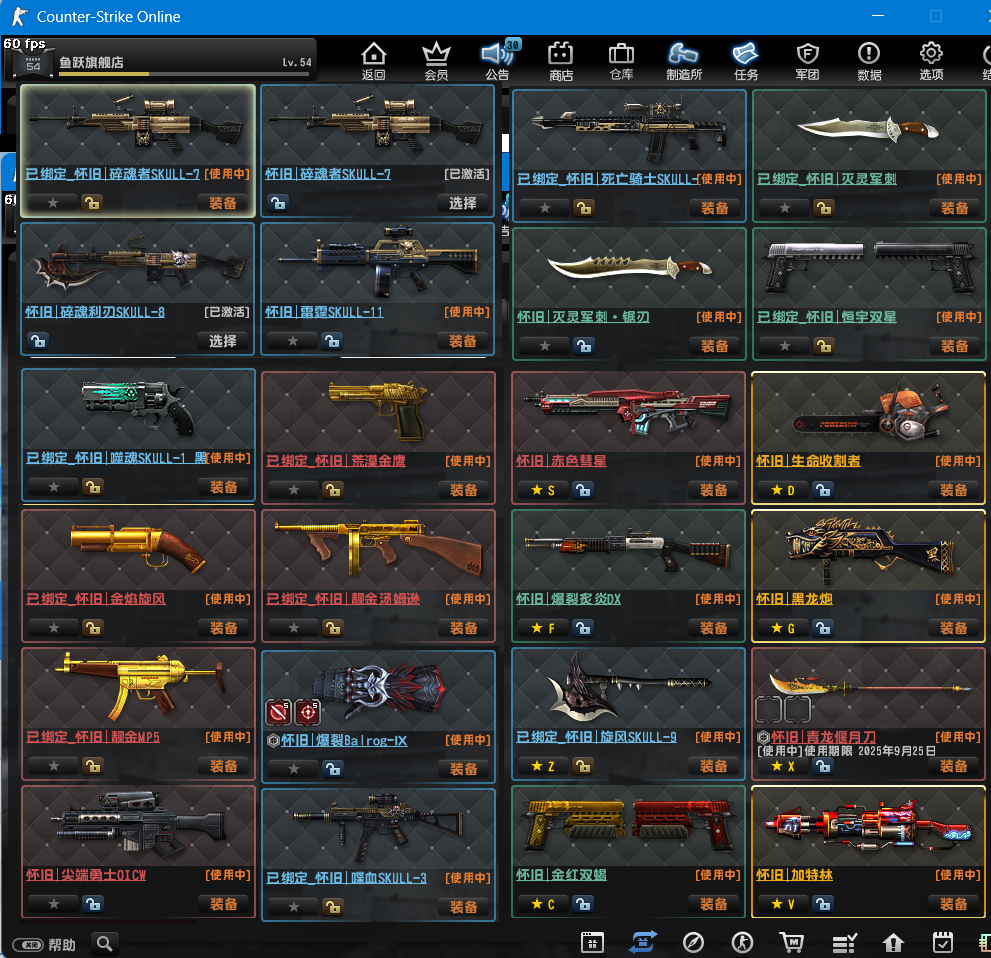Open the 怀旧|碎魂利刃SKULL-8 name link
Viewport: 991px width, 958px height.
[95, 312]
